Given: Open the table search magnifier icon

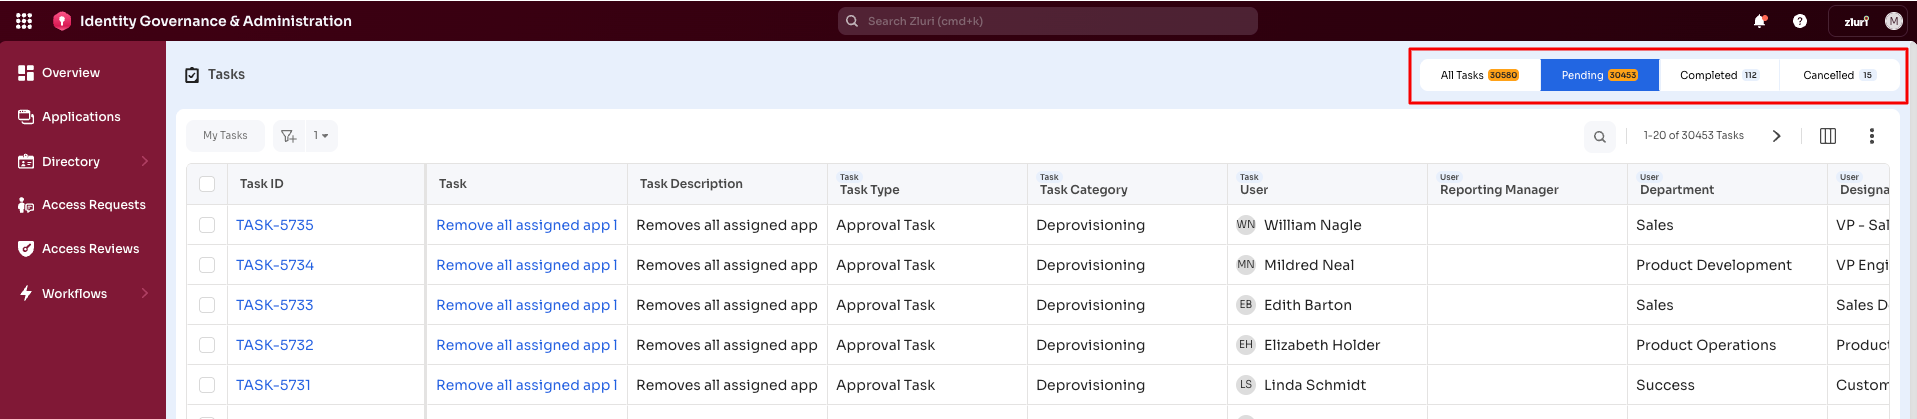Looking at the screenshot, I should coord(1600,137).
